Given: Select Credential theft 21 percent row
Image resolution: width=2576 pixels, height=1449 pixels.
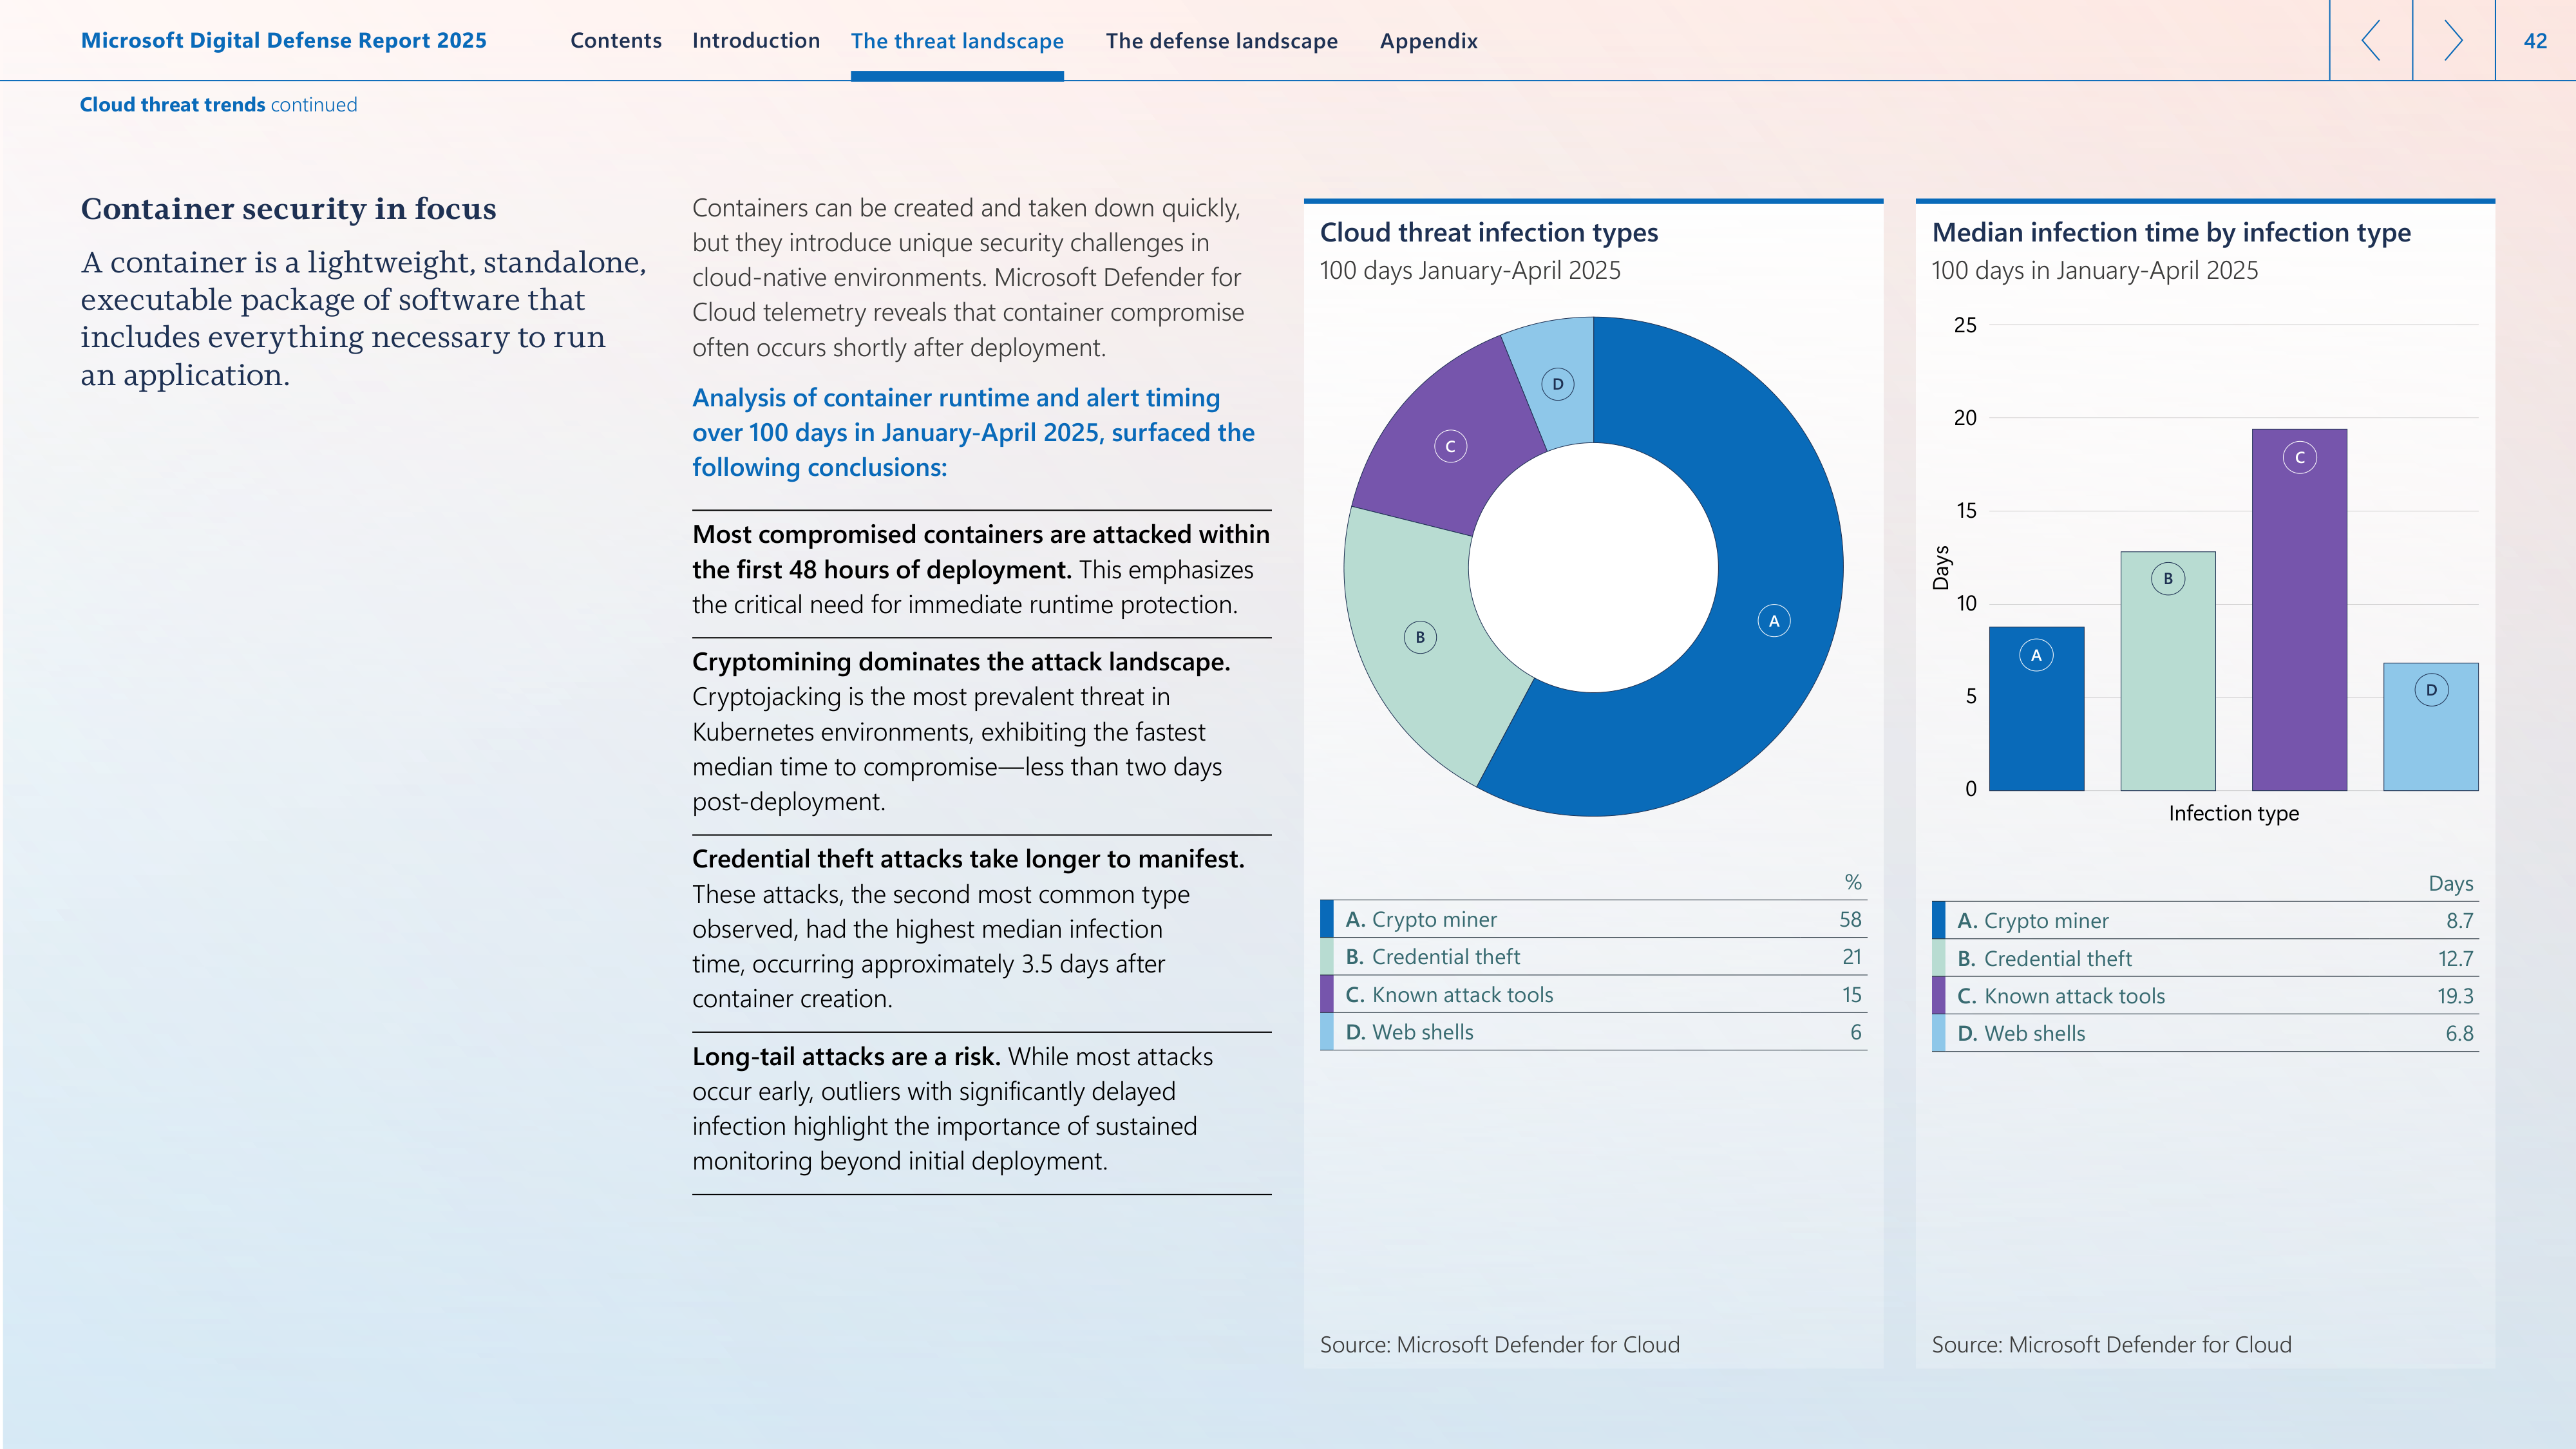Looking at the screenshot, I should click(x=1593, y=957).
